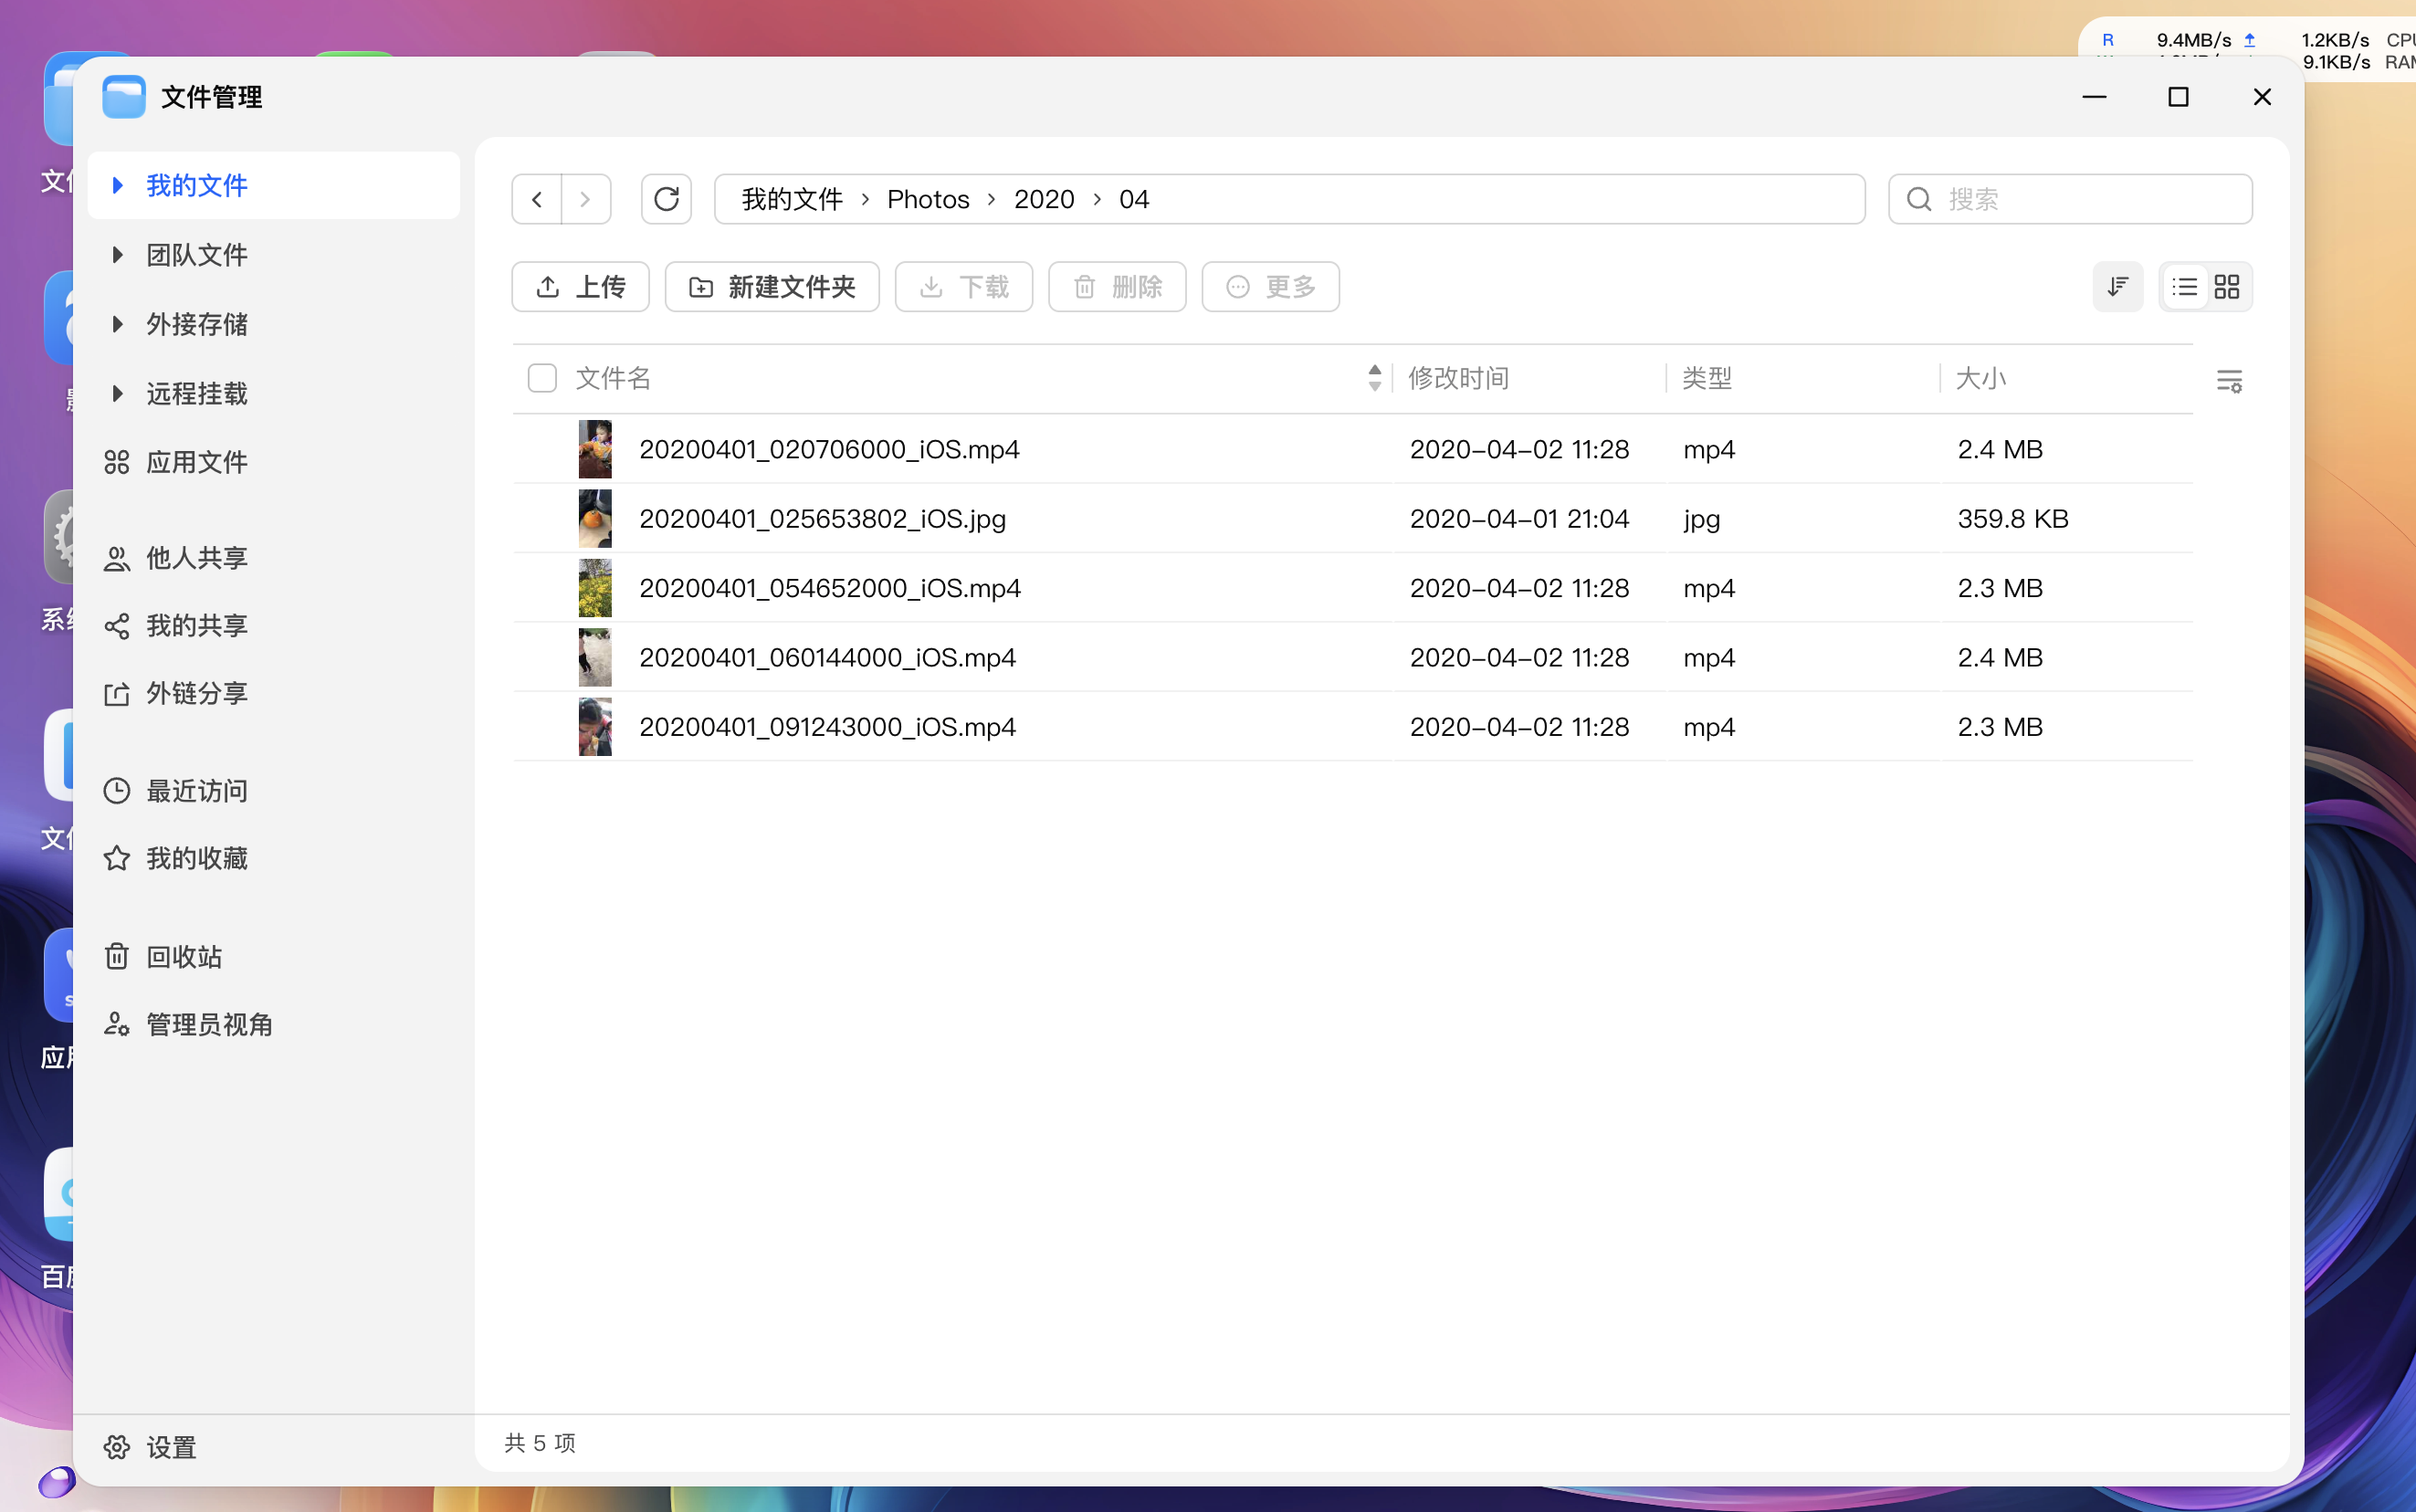This screenshot has height=1512, width=2416.
Task: Expand the 远程挂载 tree node
Action: point(117,393)
